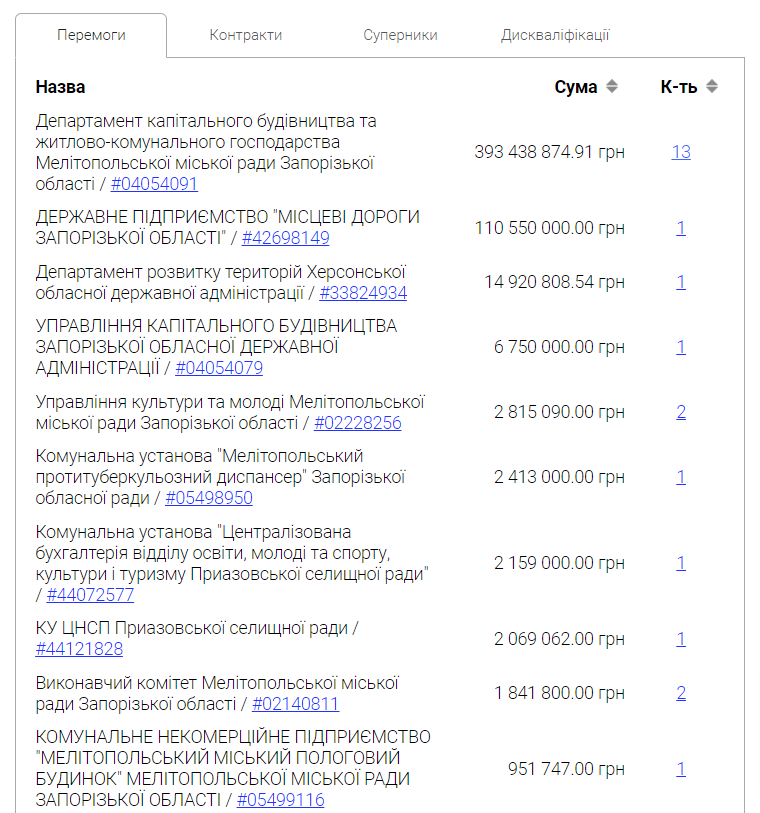Open the count link 13 for Департамент капітального будівництва
This screenshot has width=760, height=813.
click(x=681, y=152)
